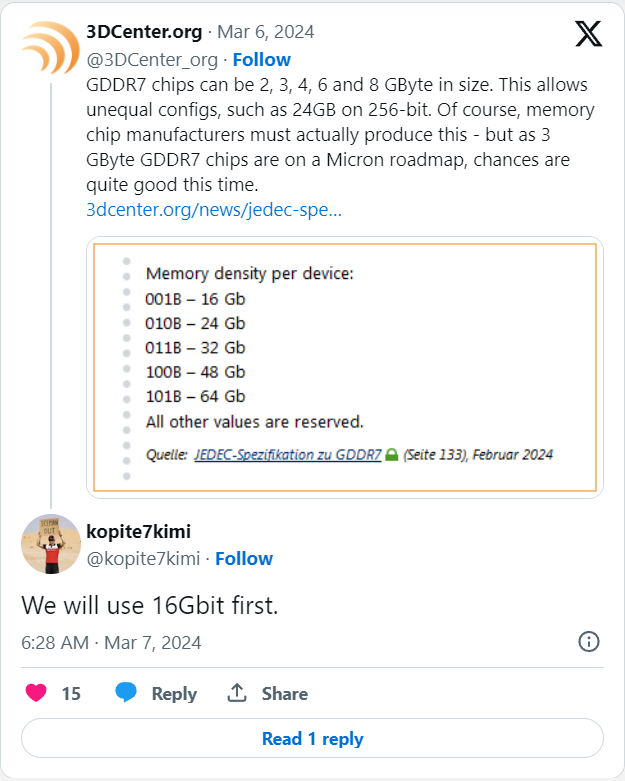Click the Share label text
The width and height of the screenshot is (625, 781).
click(x=285, y=693)
